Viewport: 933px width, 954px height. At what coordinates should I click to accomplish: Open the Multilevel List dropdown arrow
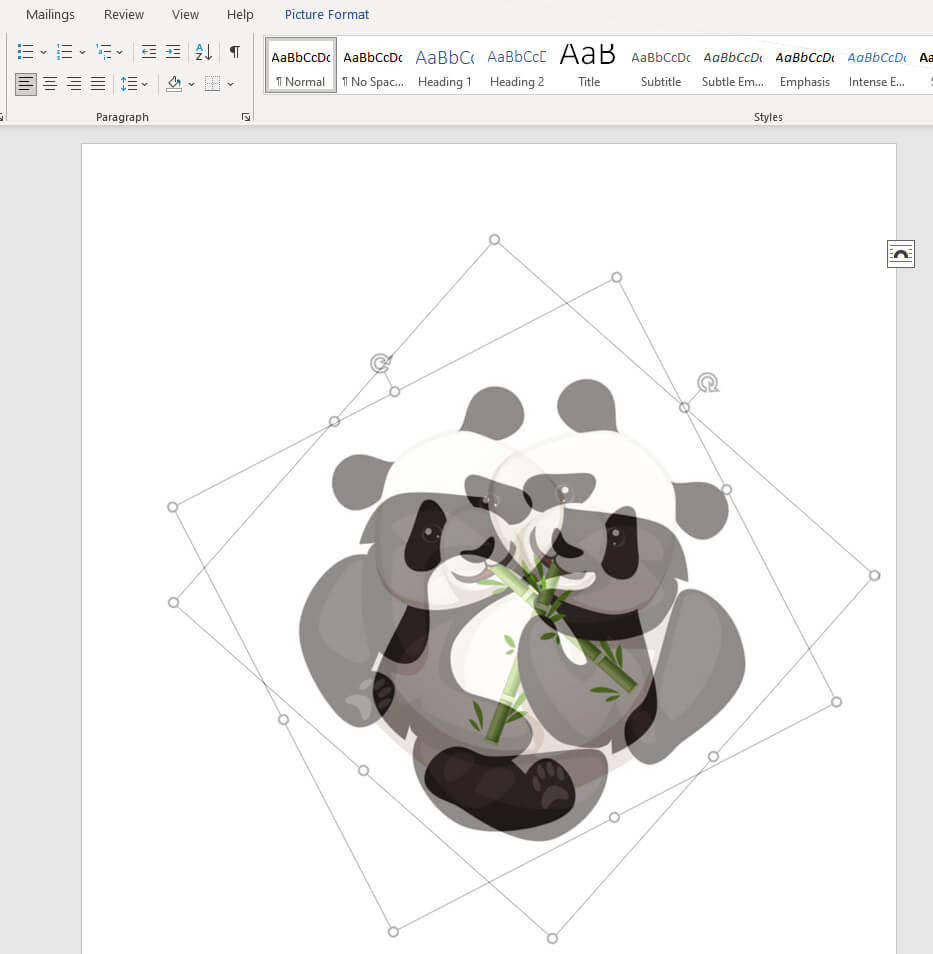[120, 52]
